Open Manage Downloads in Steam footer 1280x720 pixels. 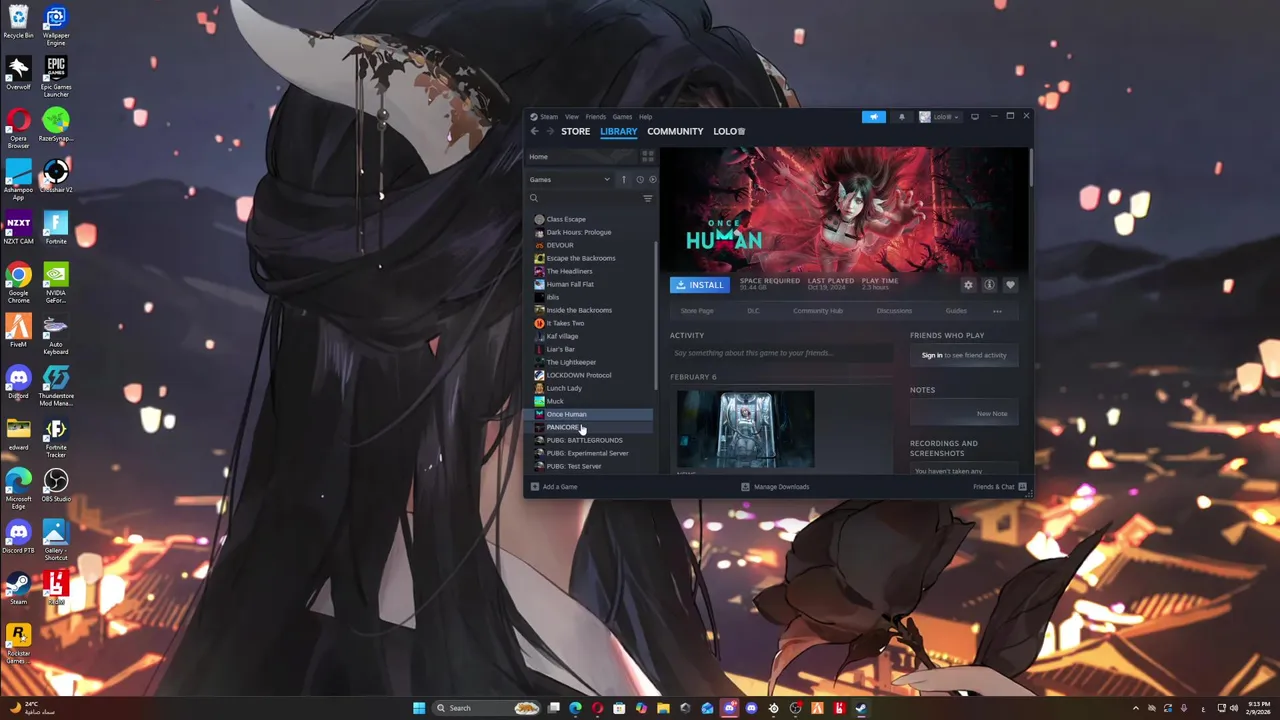click(775, 487)
